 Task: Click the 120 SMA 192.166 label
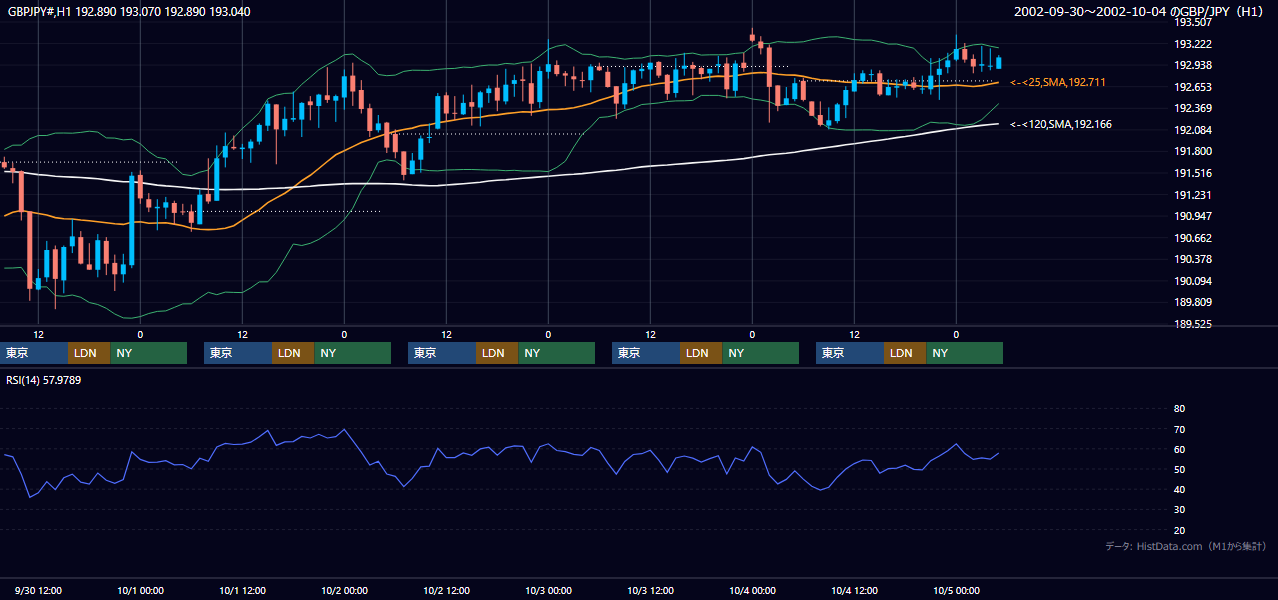coord(1061,124)
